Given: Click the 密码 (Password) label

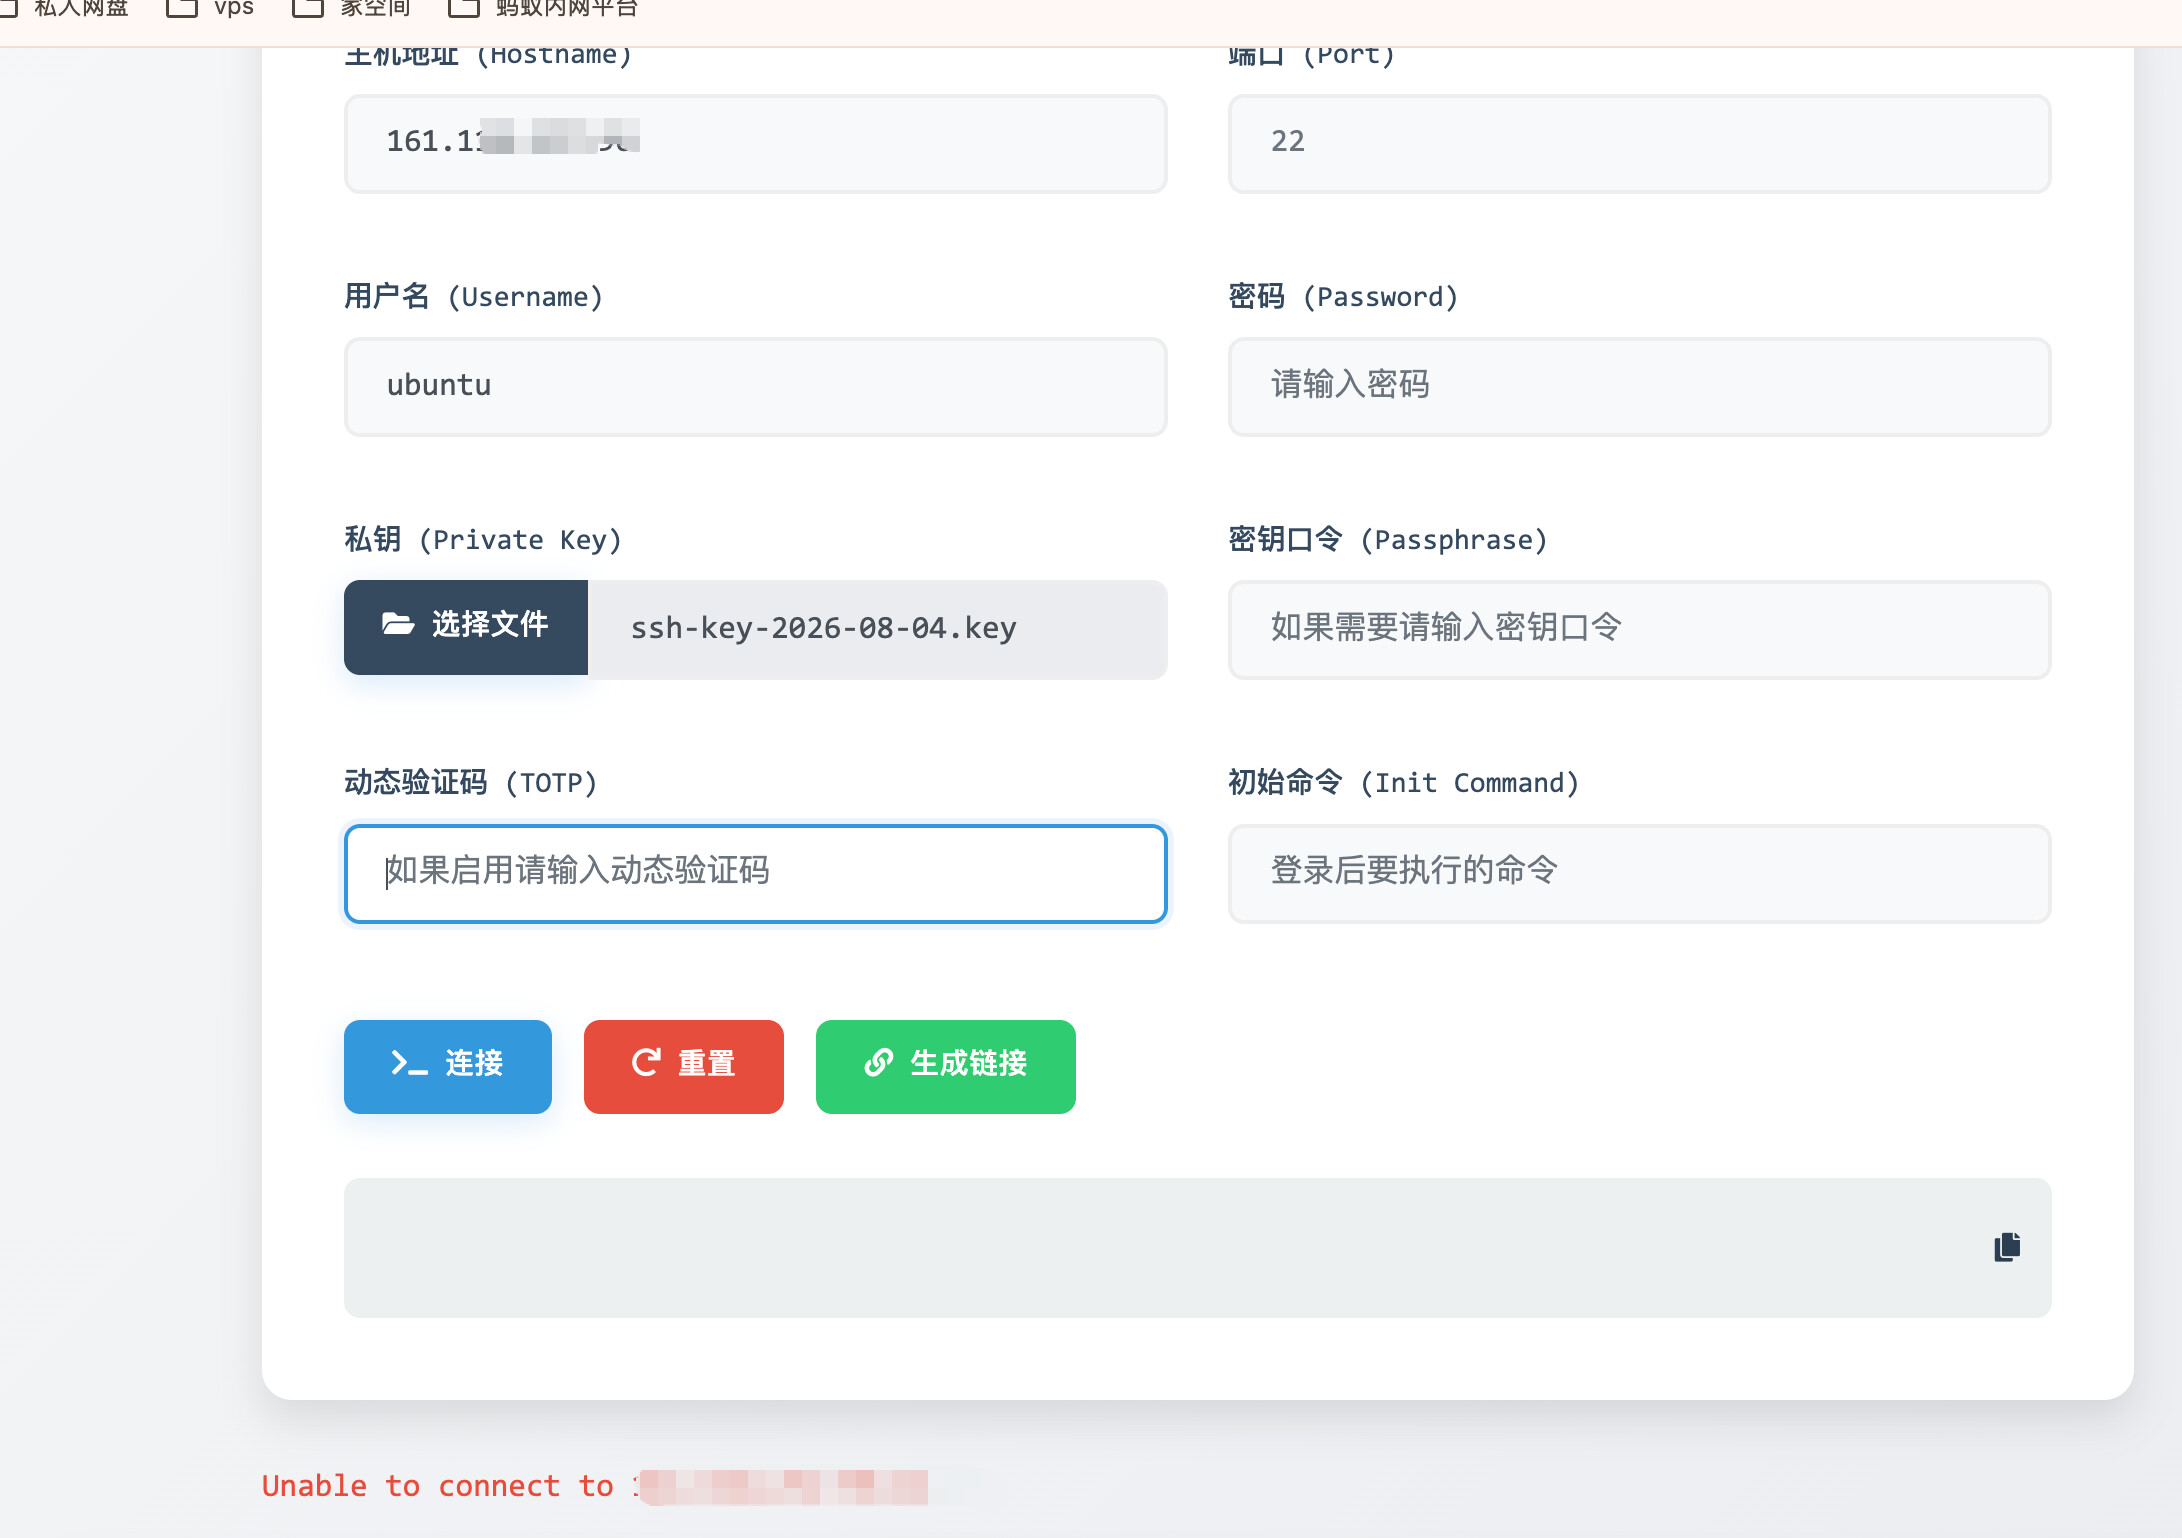Looking at the screenshot, I should (x=1343, y=297).
